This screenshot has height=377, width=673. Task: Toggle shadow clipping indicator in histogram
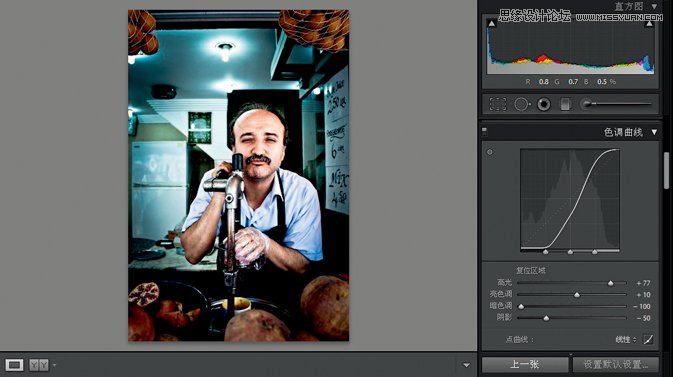coord(492,24)
